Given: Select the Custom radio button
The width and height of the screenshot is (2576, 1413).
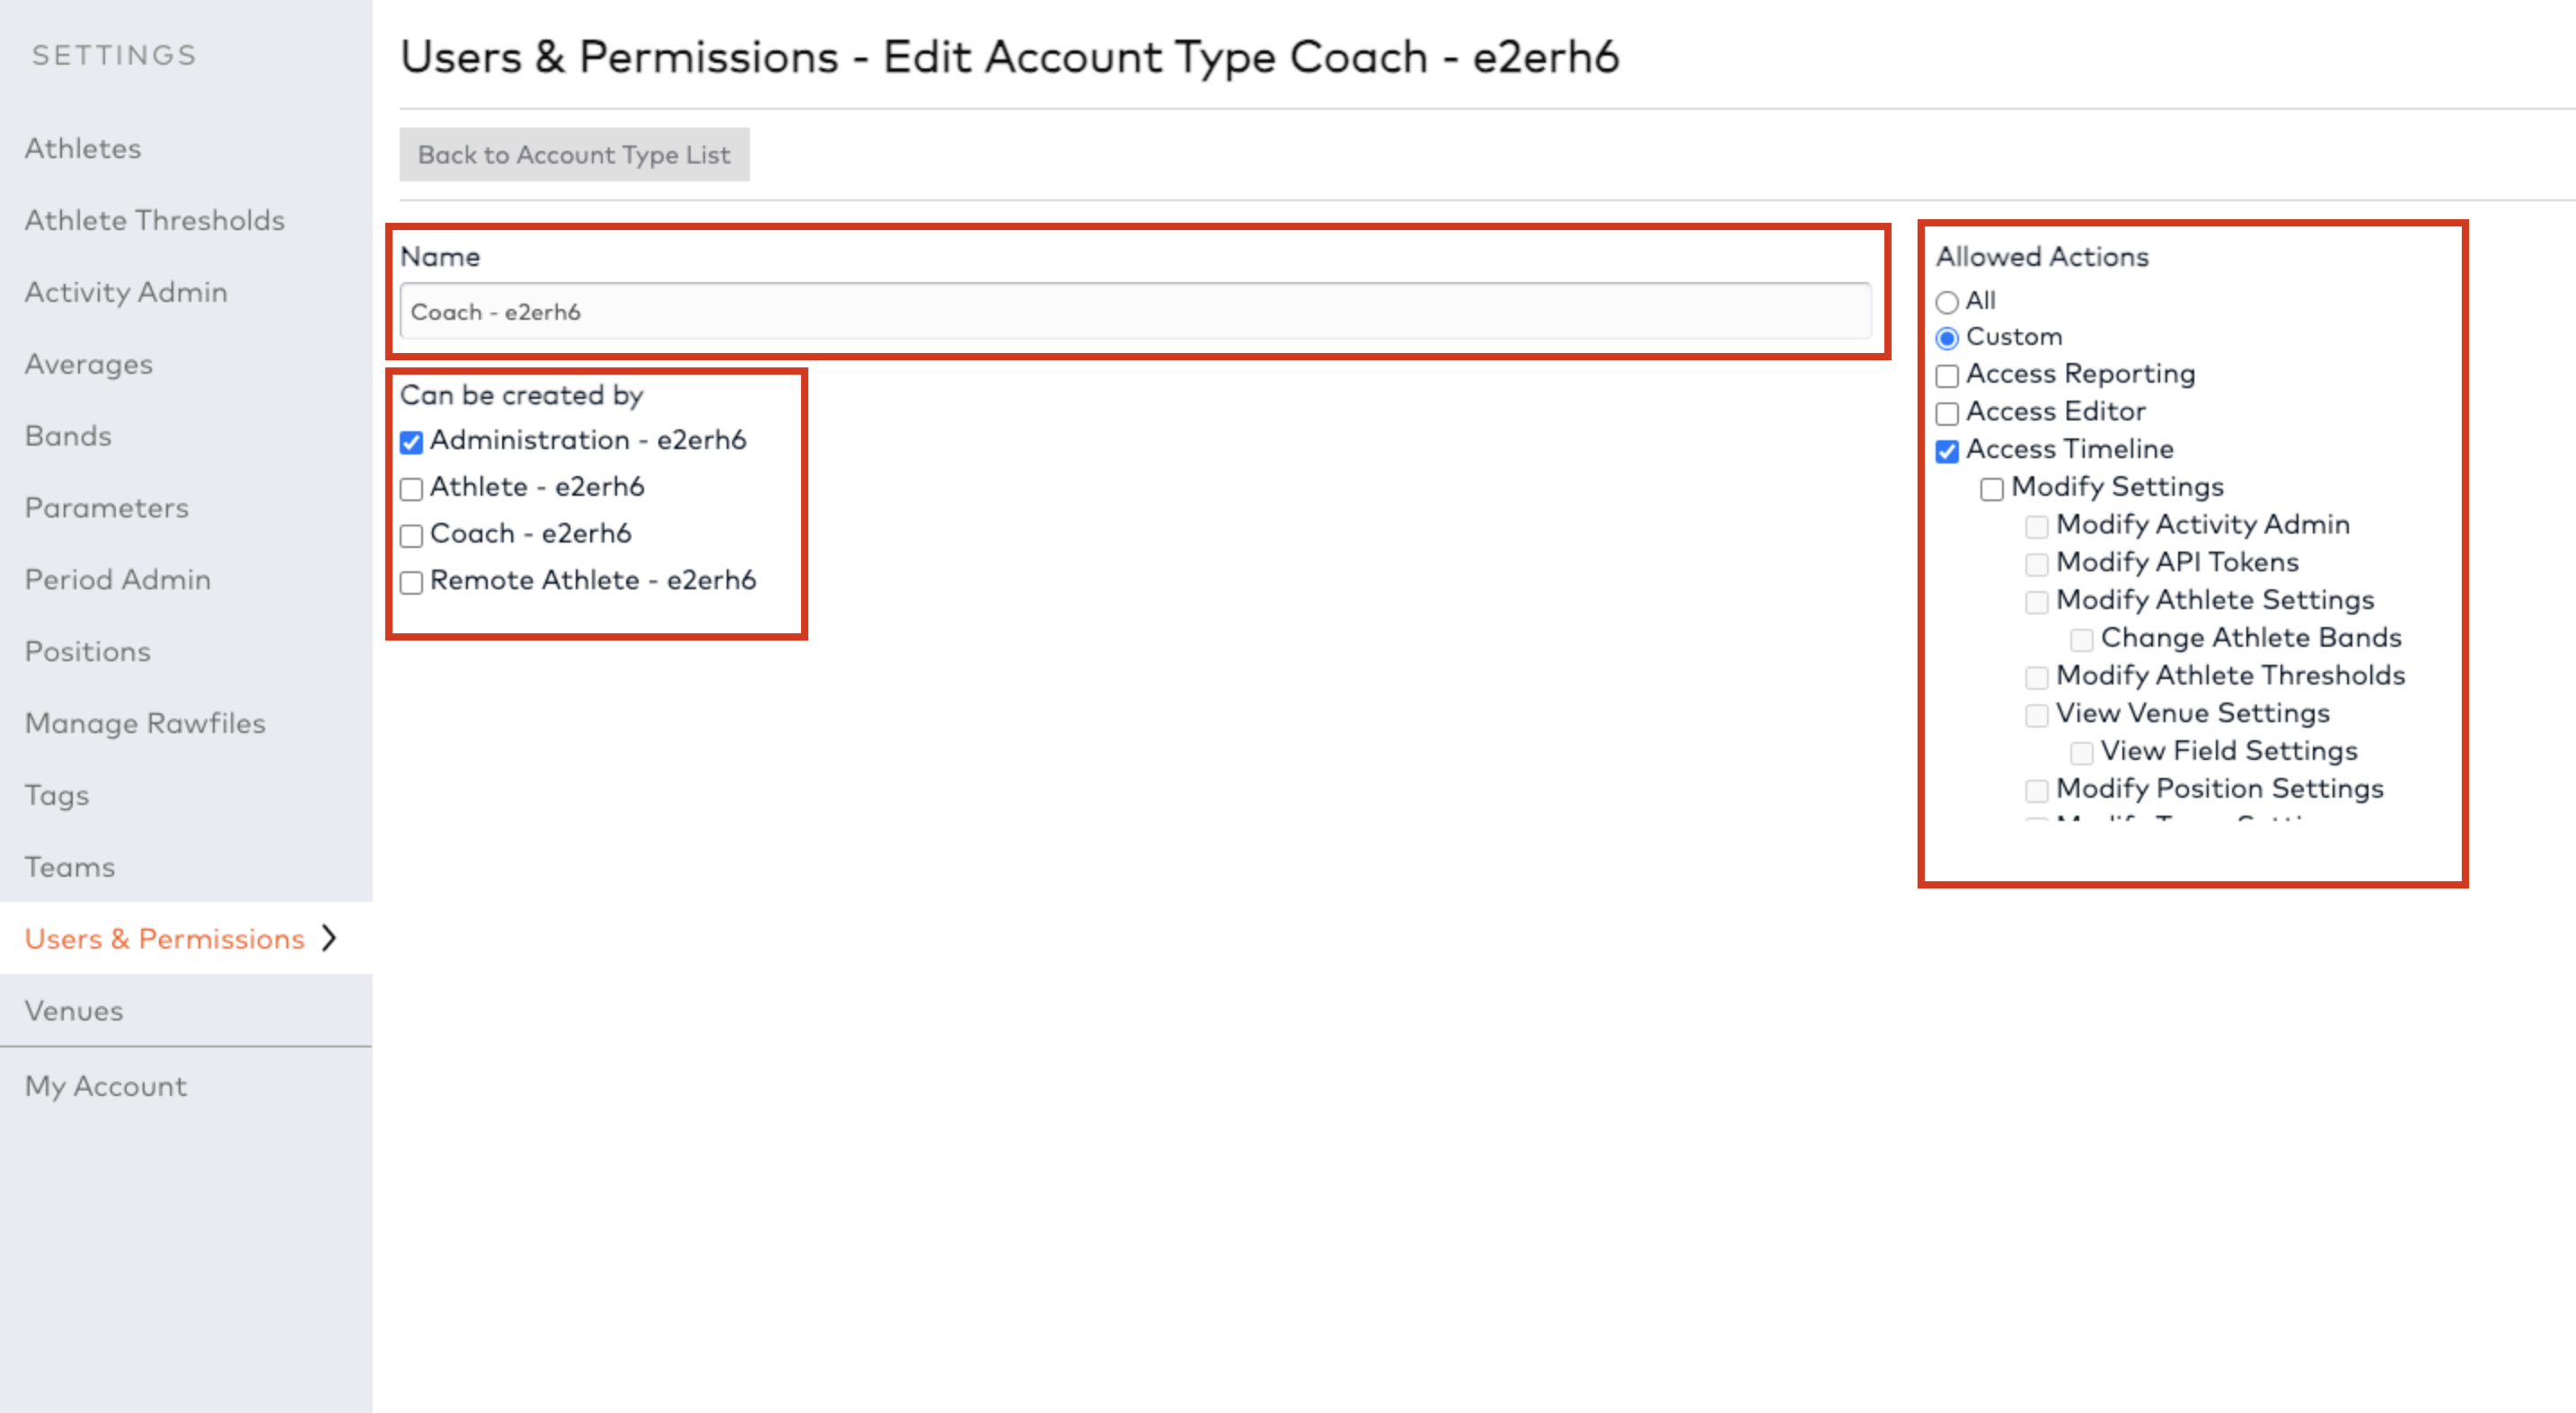Looking at the screenshot, I should (1946, 338).
